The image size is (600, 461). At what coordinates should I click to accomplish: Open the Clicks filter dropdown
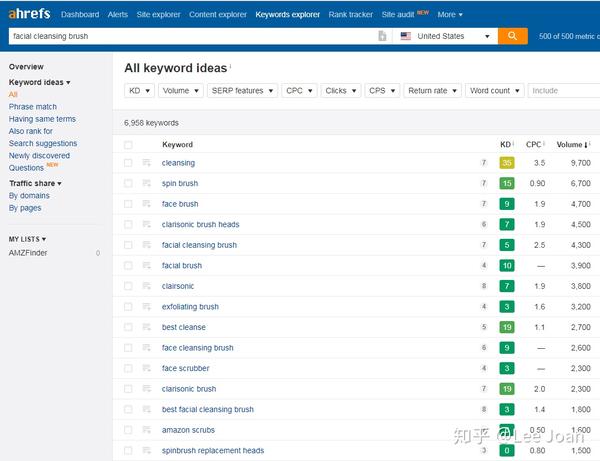pyautogui.click(x=341, y=91)
